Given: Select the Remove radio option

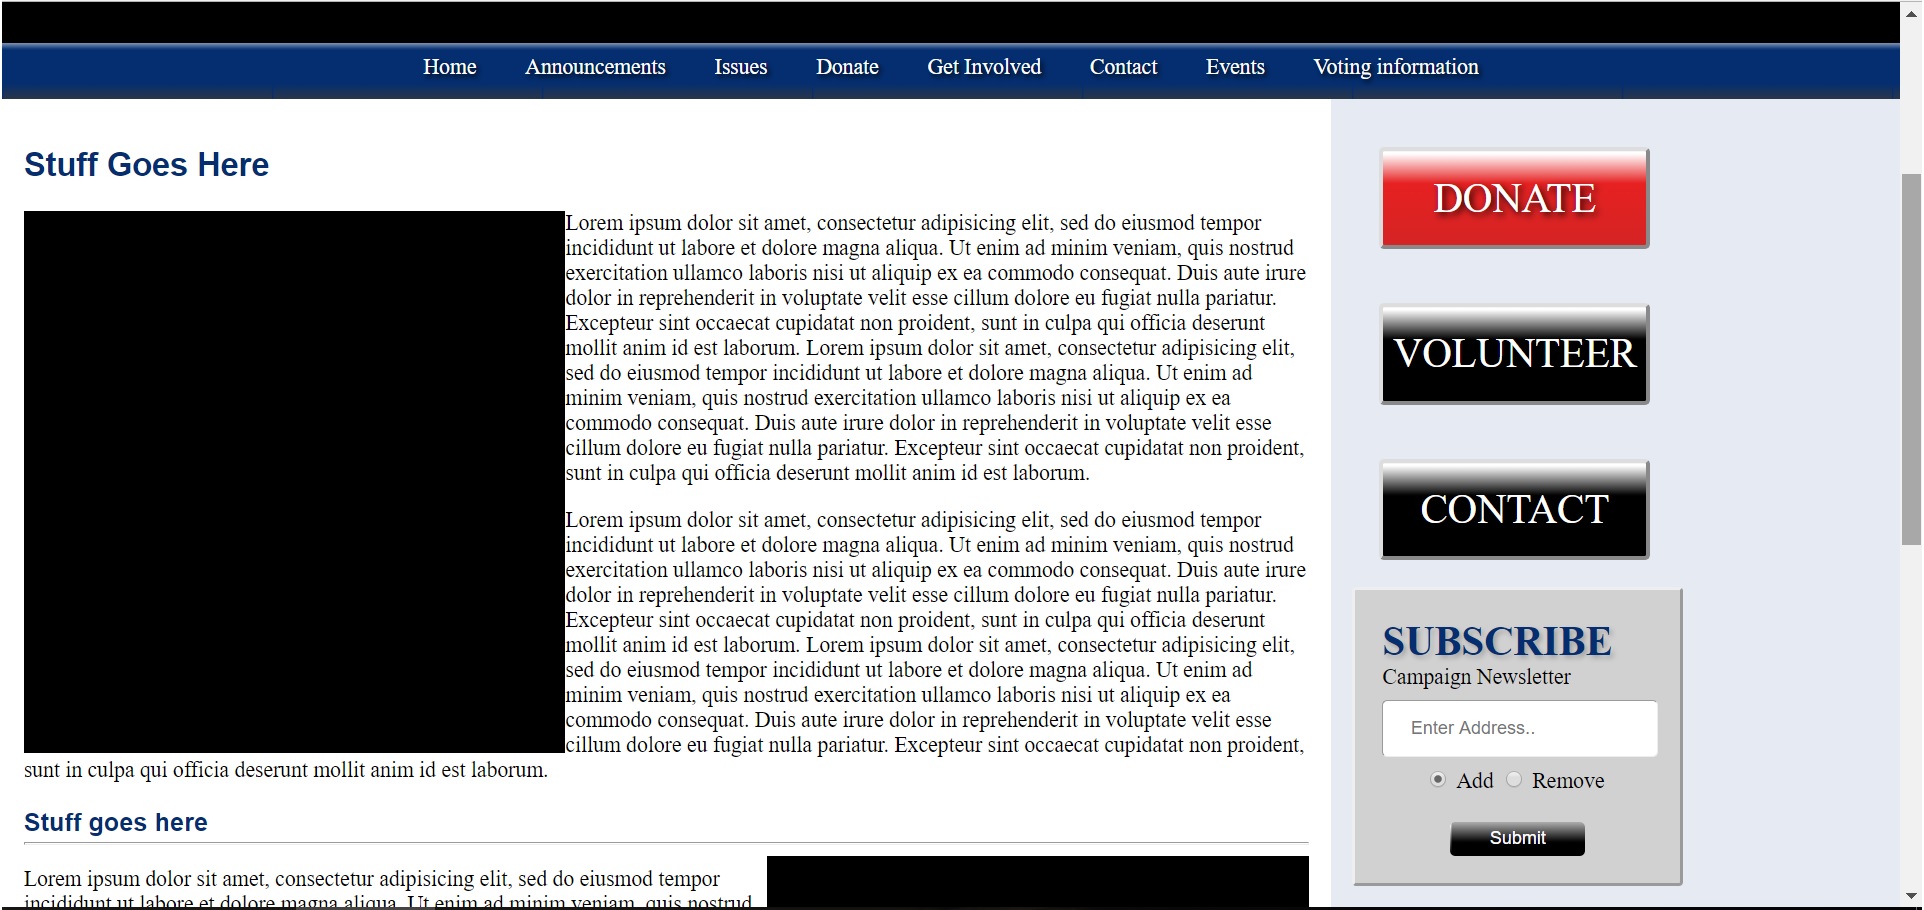Looking at the screenshot, I should click(1514, 780).
